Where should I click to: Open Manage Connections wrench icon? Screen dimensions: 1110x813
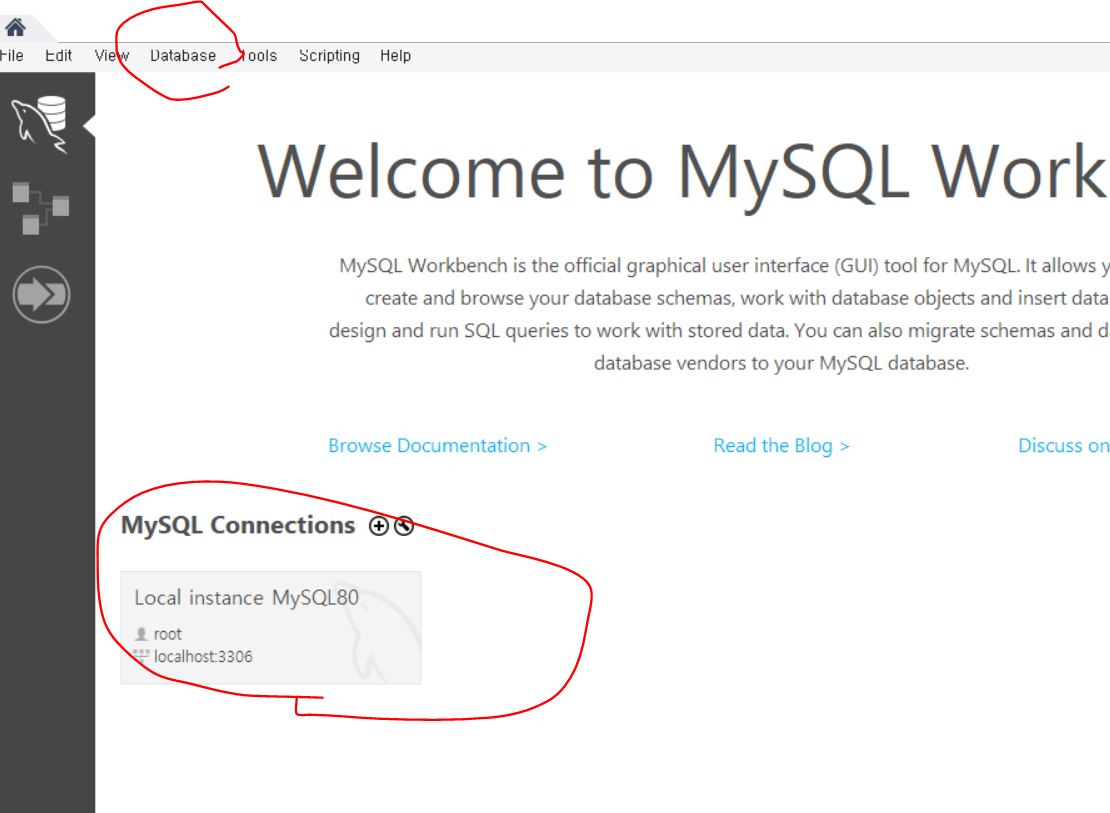tap(404, 525)
